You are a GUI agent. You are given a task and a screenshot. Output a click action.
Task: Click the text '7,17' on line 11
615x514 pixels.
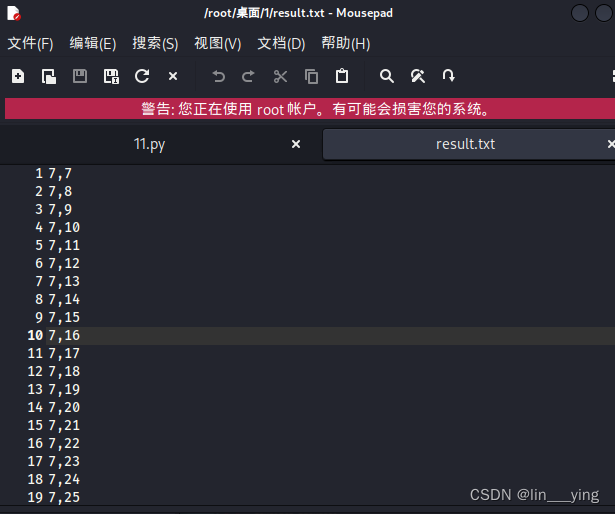(64, 354)
